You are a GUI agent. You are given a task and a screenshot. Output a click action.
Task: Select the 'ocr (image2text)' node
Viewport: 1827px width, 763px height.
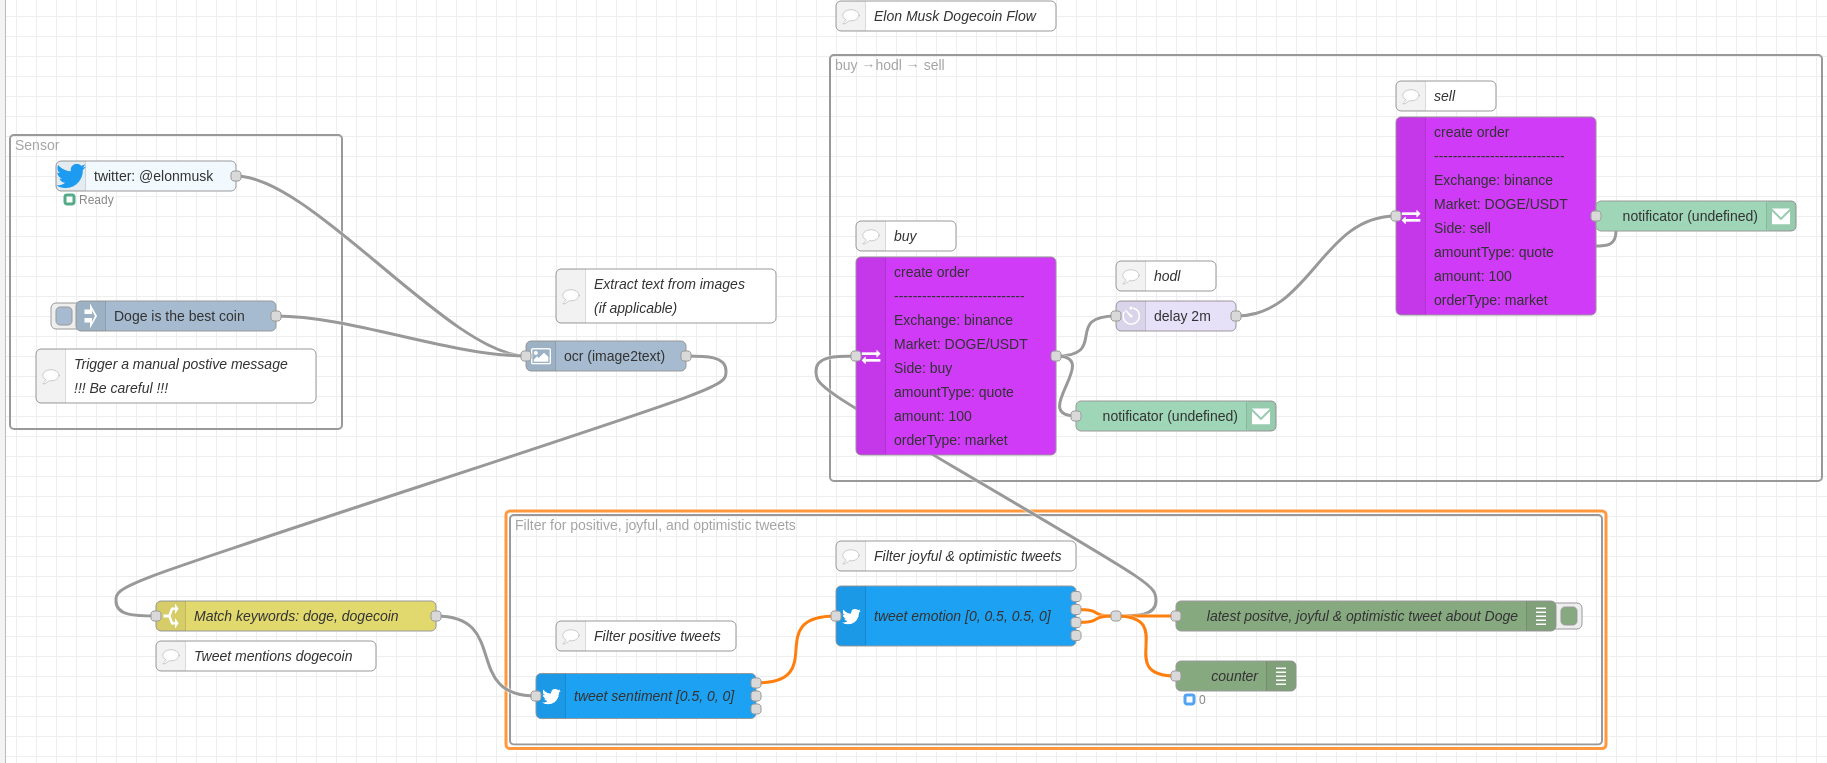tap(606, 356)
